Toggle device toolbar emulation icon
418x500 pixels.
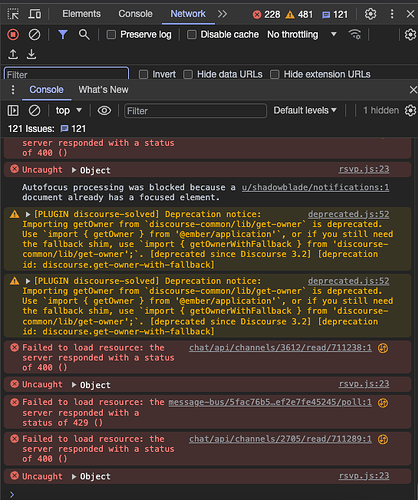(x=35, y=14)
